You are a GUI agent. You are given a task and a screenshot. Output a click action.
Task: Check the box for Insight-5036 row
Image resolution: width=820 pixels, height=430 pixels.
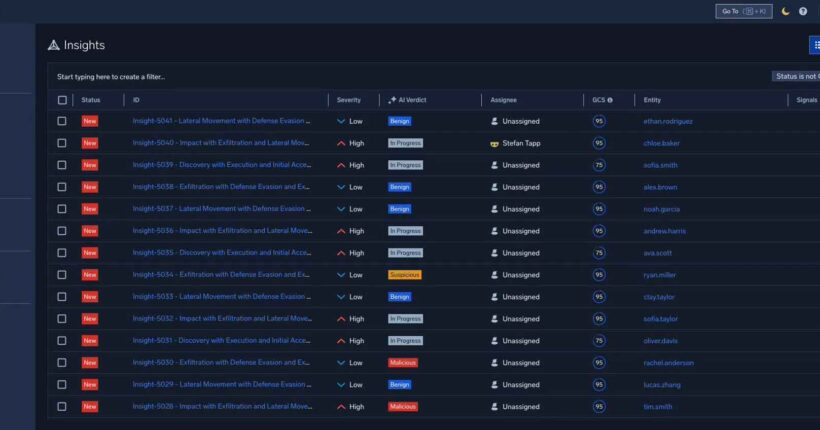click(62, 231)
